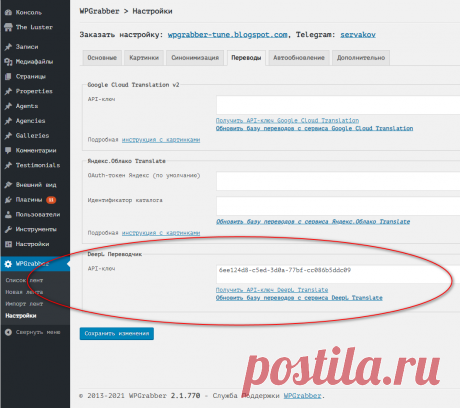Click Свернуть меню label

tap(38, 332)
